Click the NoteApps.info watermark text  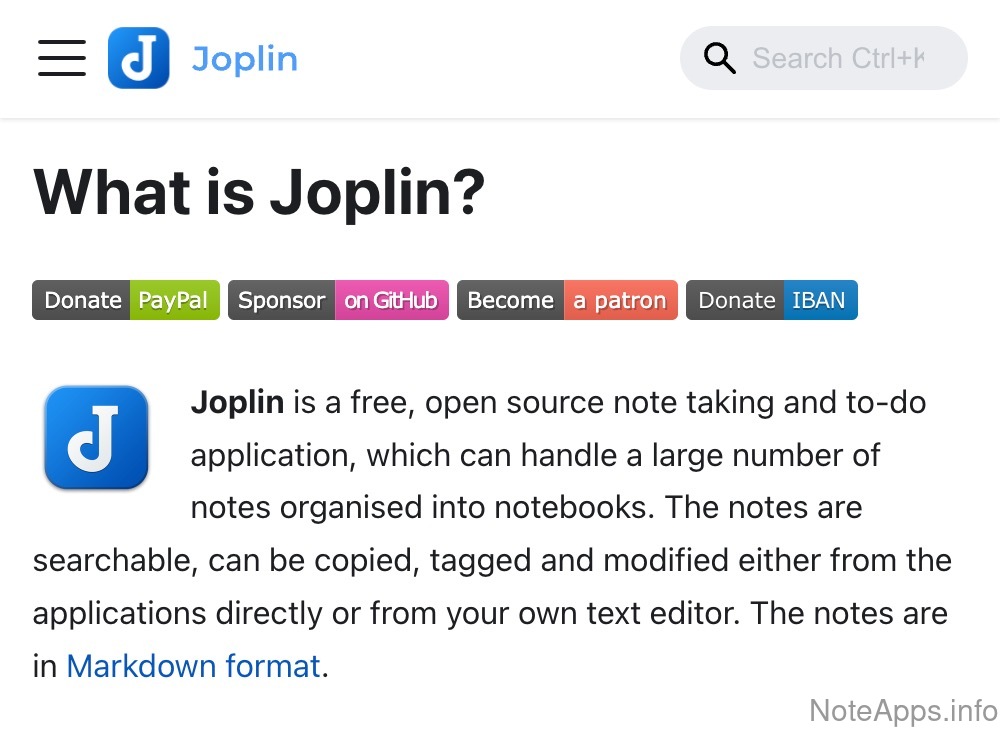(x=902, y=710)
